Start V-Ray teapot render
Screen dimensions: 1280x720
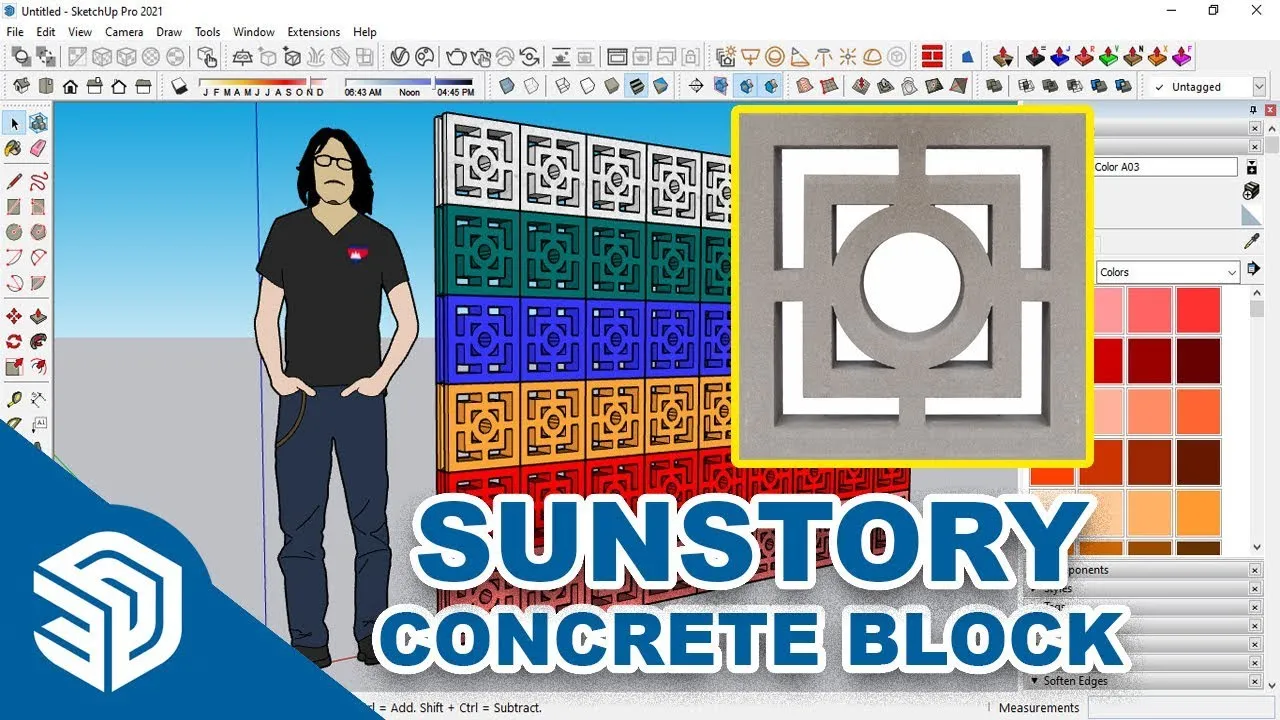pos(456,57)
